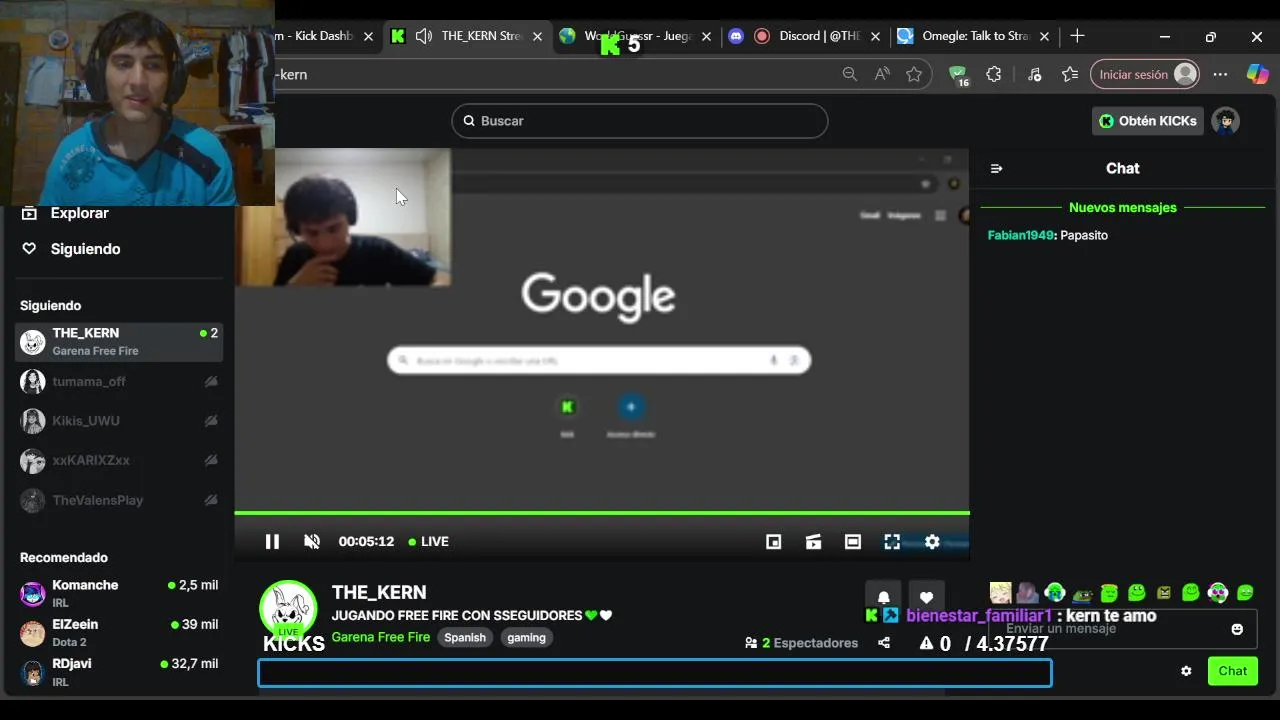1280x720 pixels.
Task: Send the message with green Chat button
Action: [x=1232, y=671]
